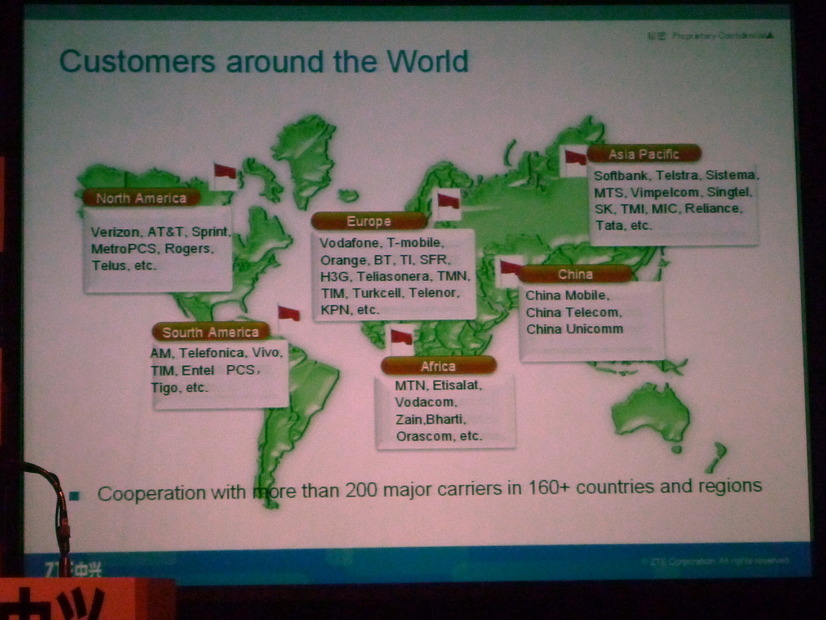Viewport: 826px width, 620px height.
Task: Click the line 'Orange, BT, TI, SFR,'
Action: click(x=385, y=260)
